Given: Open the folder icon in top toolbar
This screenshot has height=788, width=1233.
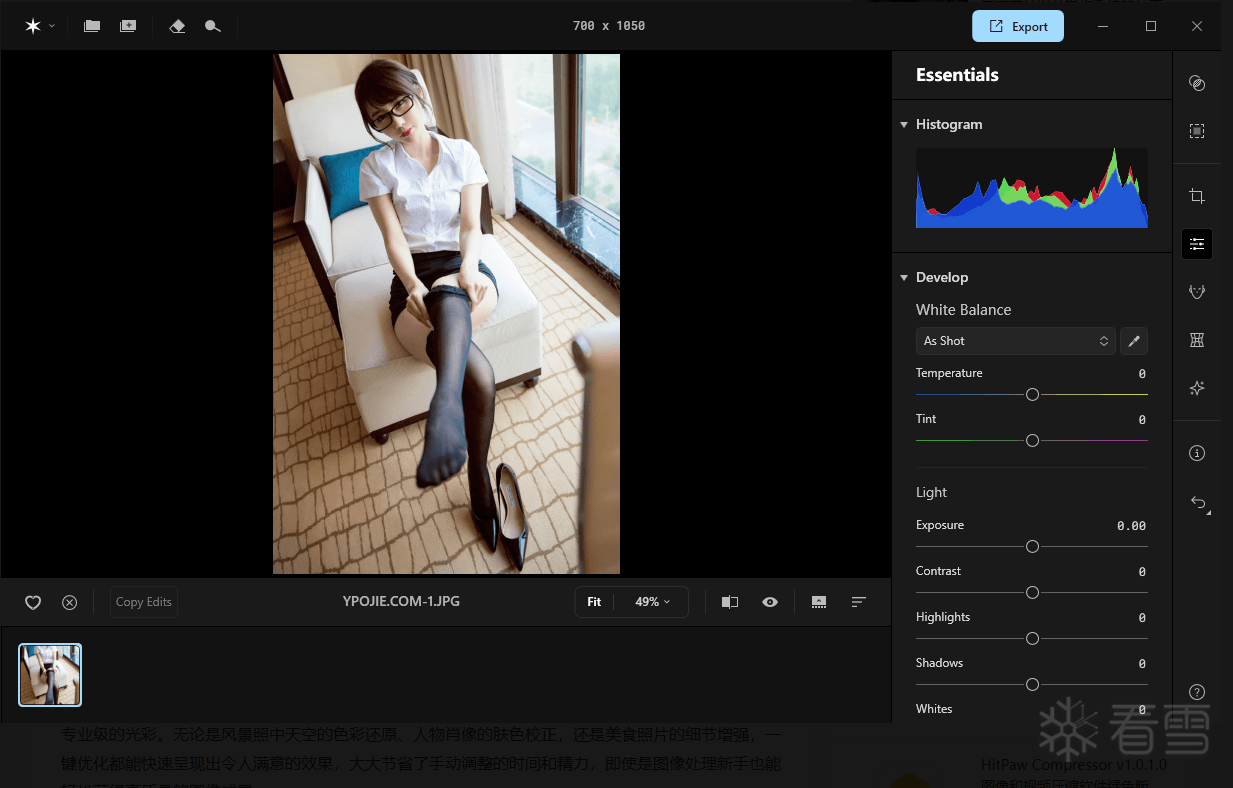Looking at the screenshot, I should [92, 26].
